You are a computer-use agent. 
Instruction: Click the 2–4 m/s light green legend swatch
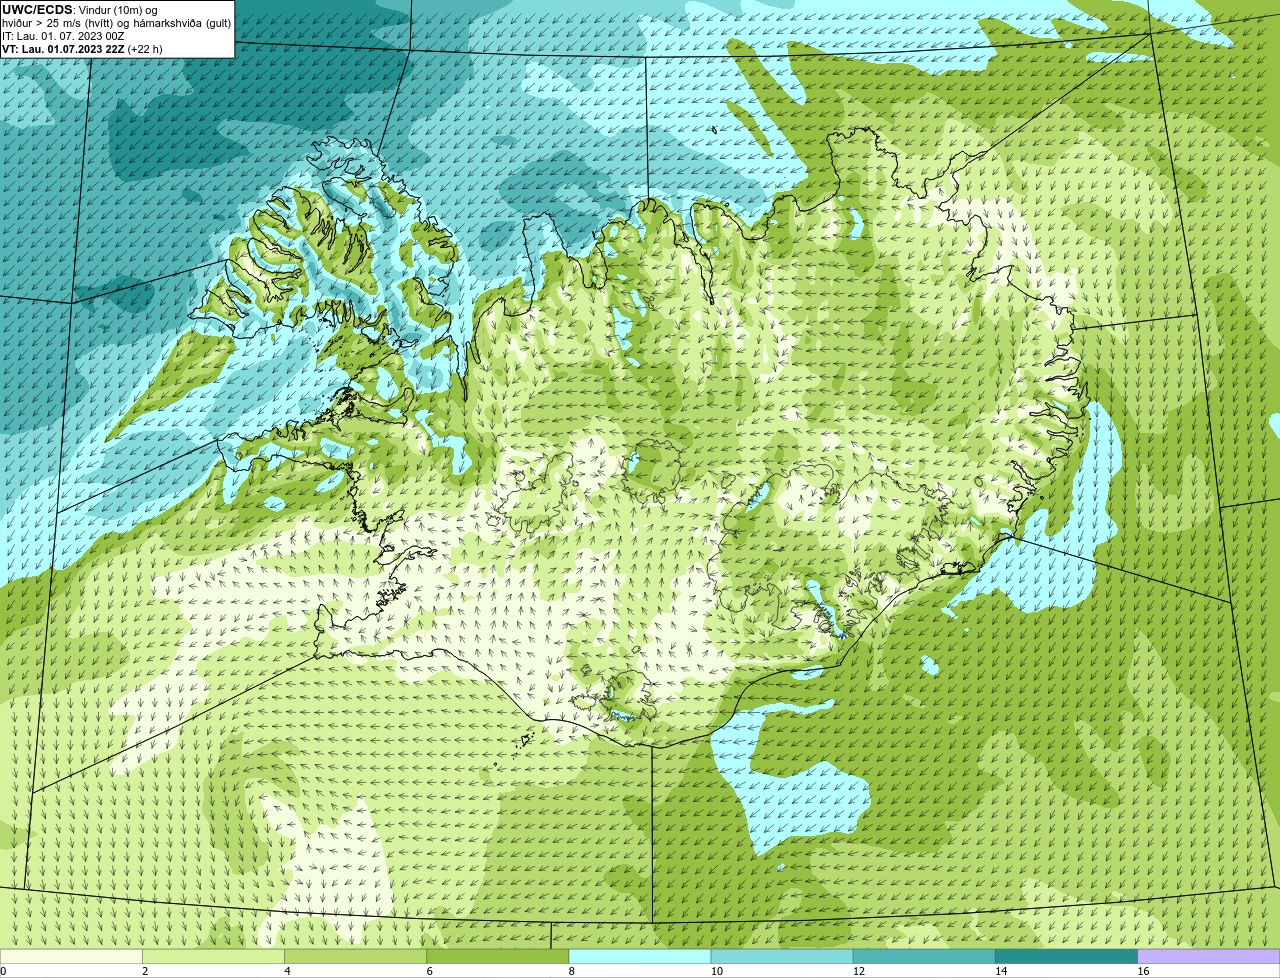[x=213, y=957]
